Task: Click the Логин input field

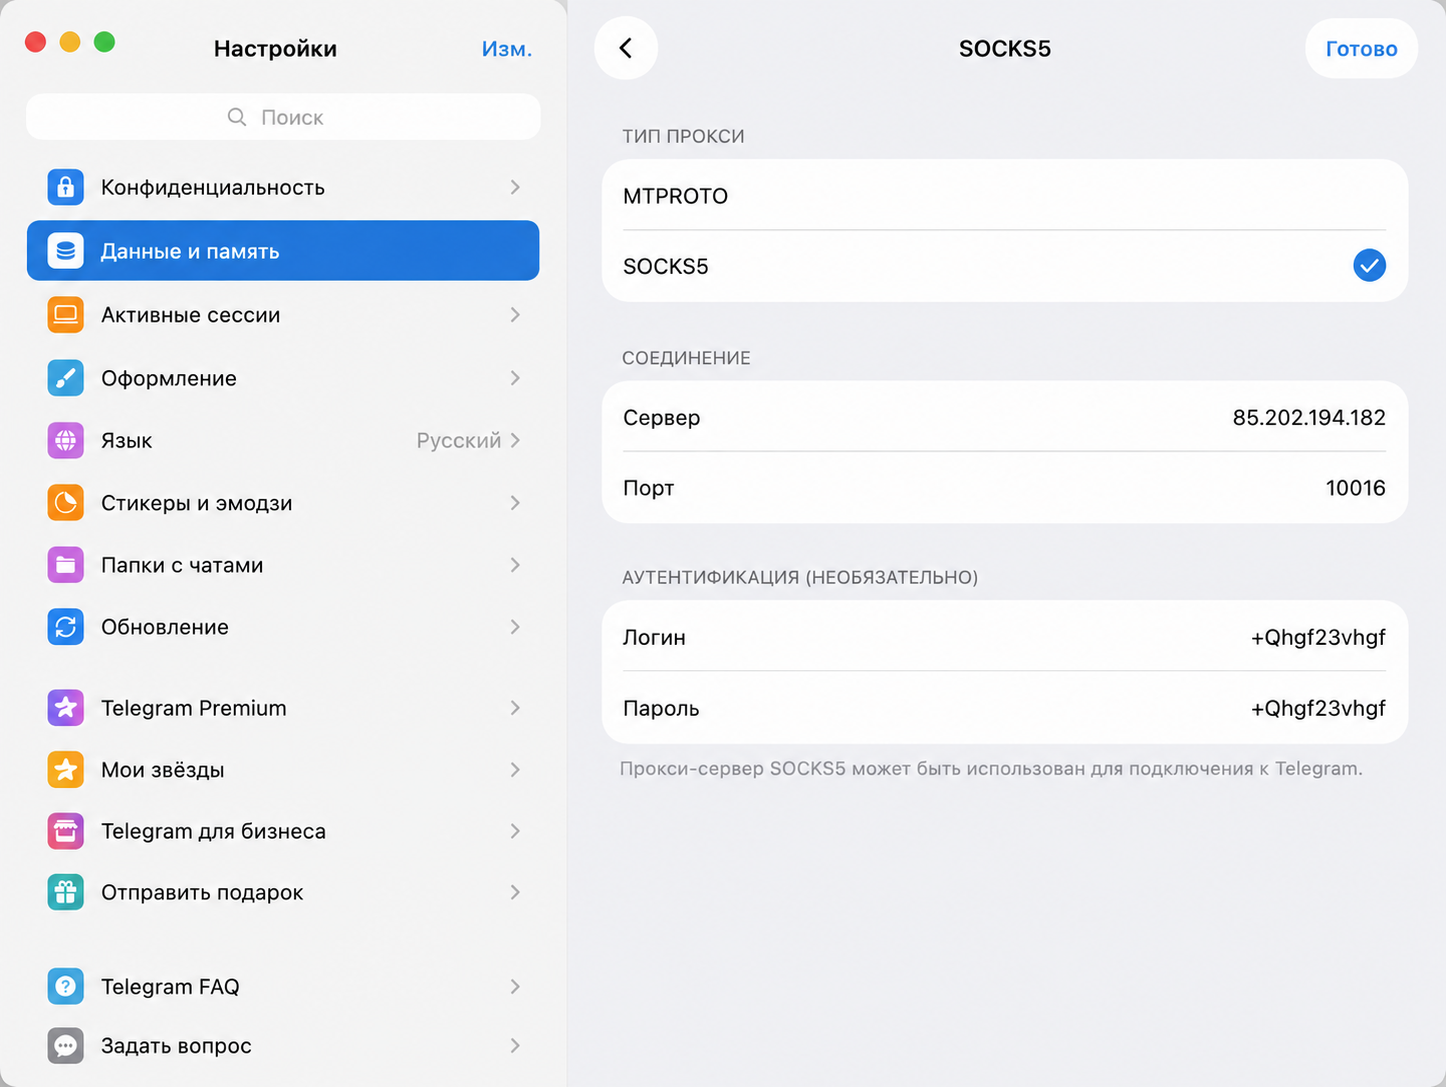Action: tap(1005, 637)
